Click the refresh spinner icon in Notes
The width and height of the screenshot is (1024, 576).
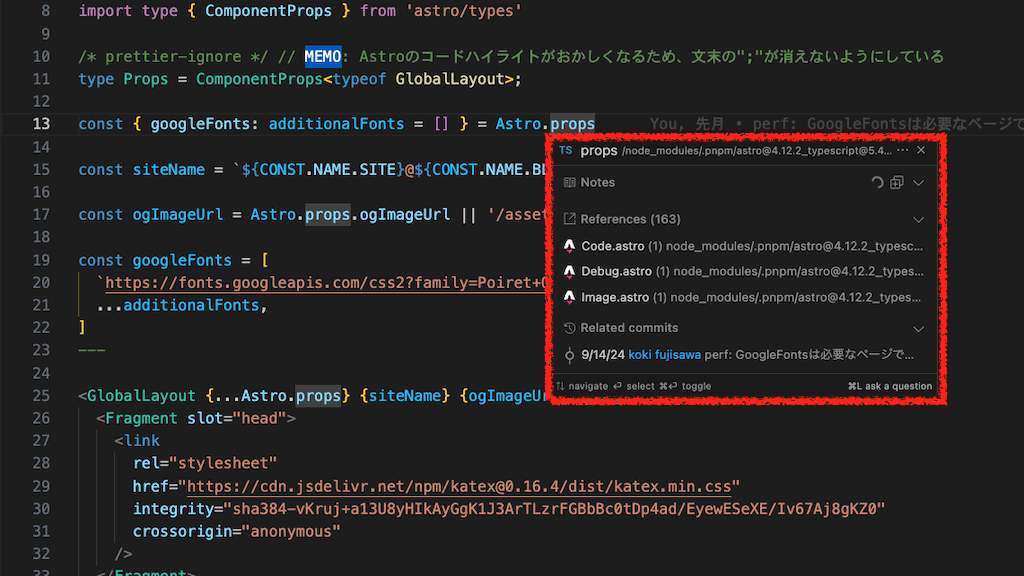[877, 183]
